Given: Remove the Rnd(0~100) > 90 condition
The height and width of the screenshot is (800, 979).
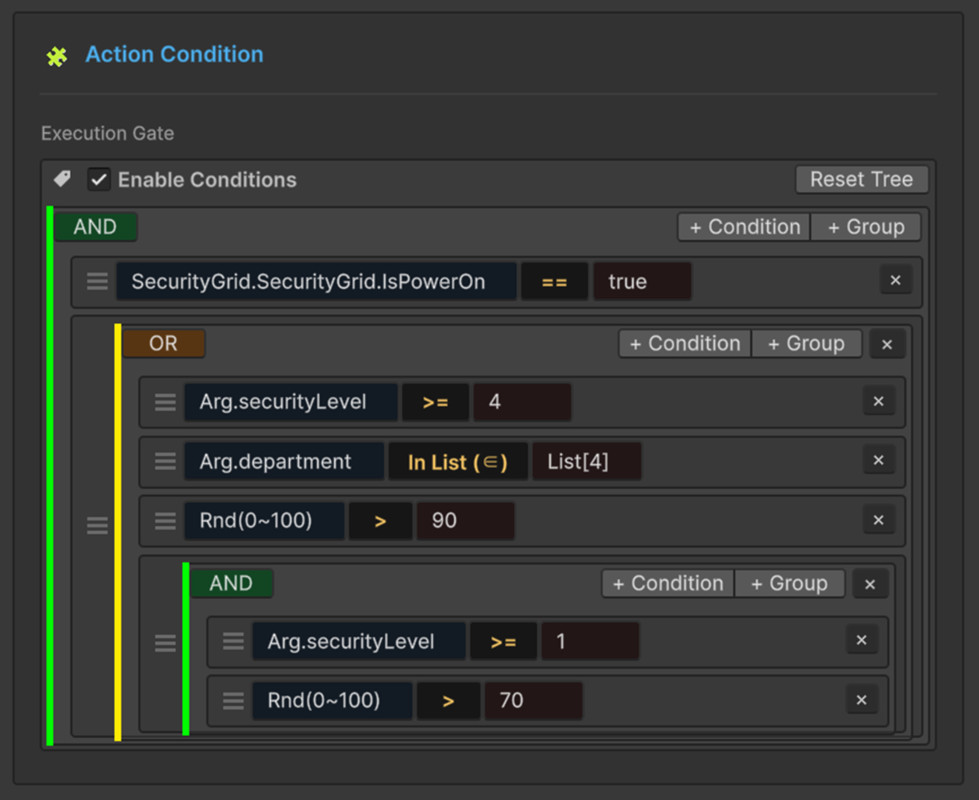Looking at the screenshot, I should [878, 520].
